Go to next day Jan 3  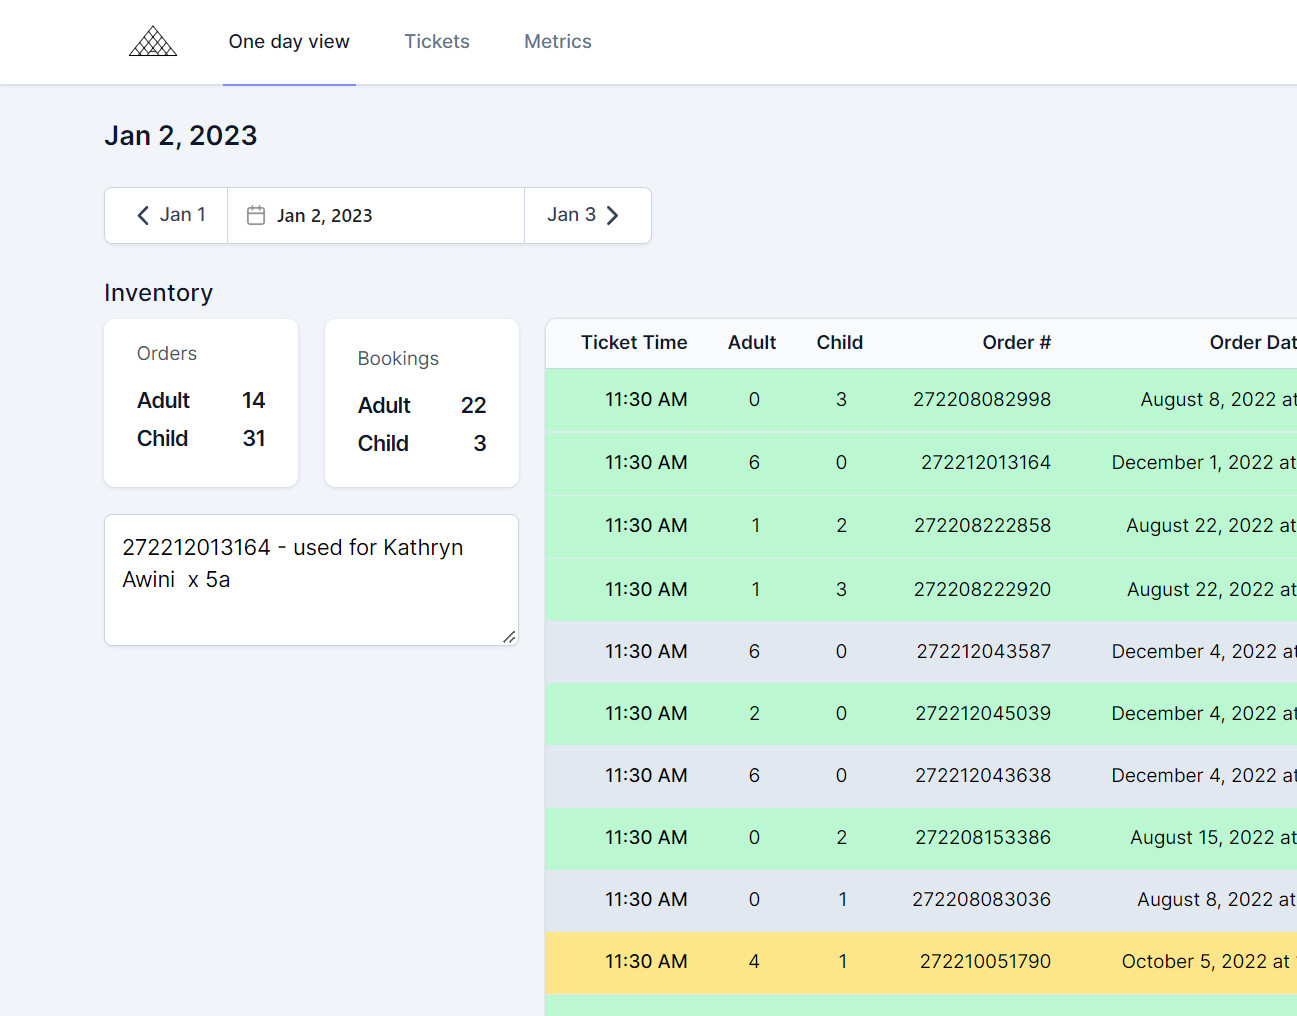click(x=588, y=215)
